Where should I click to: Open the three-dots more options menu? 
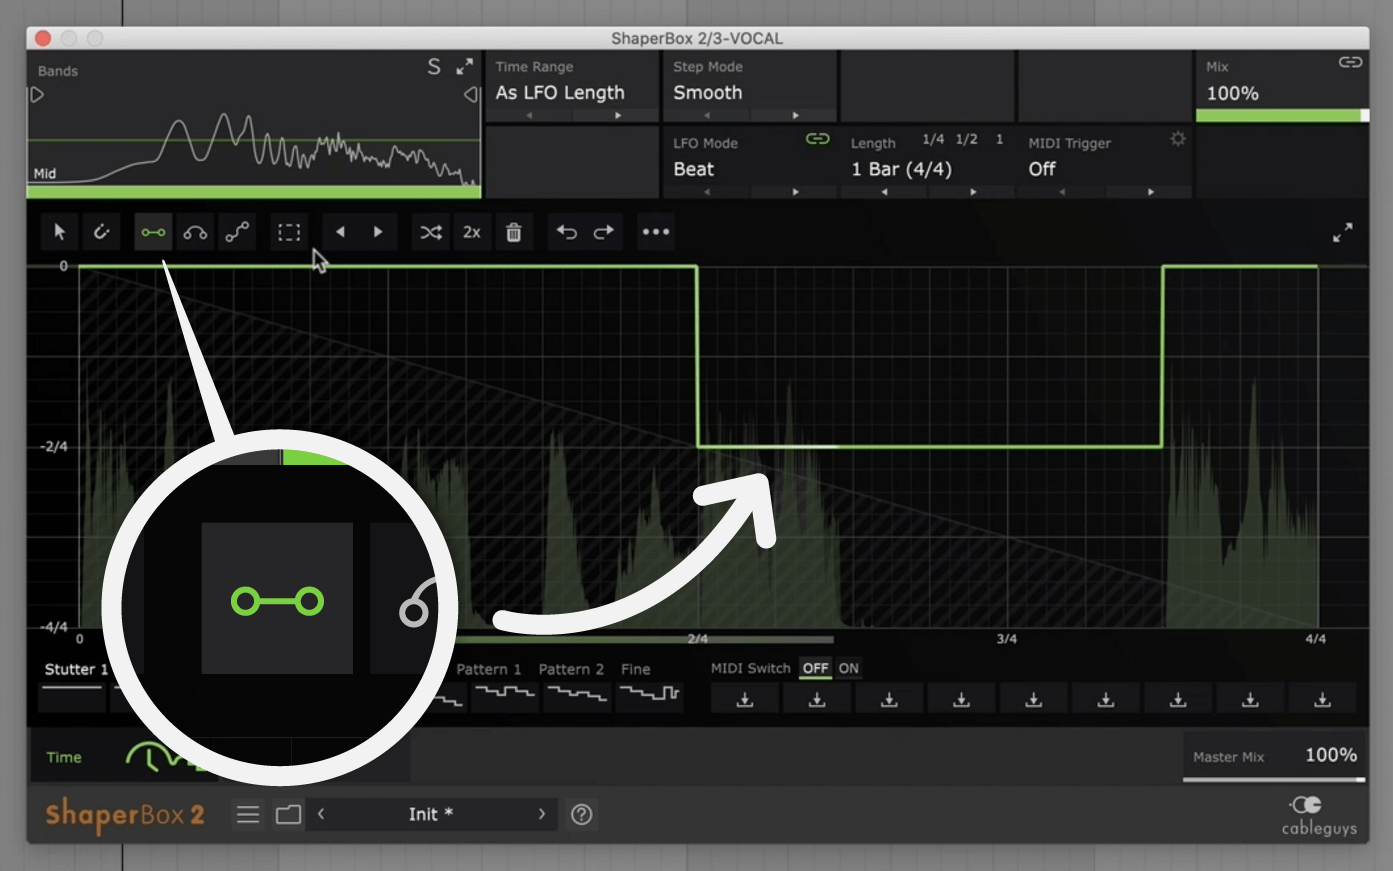[656, 232]
